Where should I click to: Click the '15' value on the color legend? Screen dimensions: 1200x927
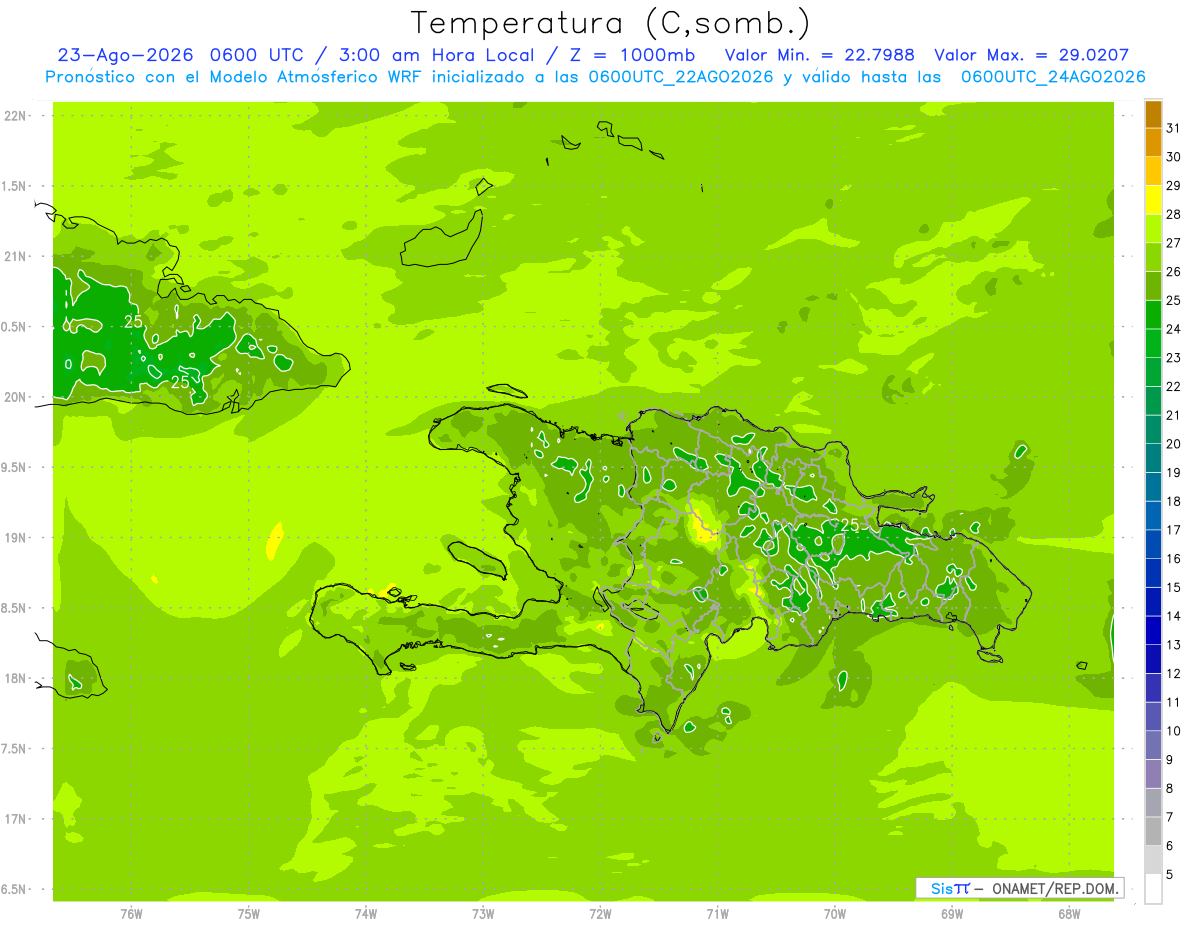(x=1174, y=588)
